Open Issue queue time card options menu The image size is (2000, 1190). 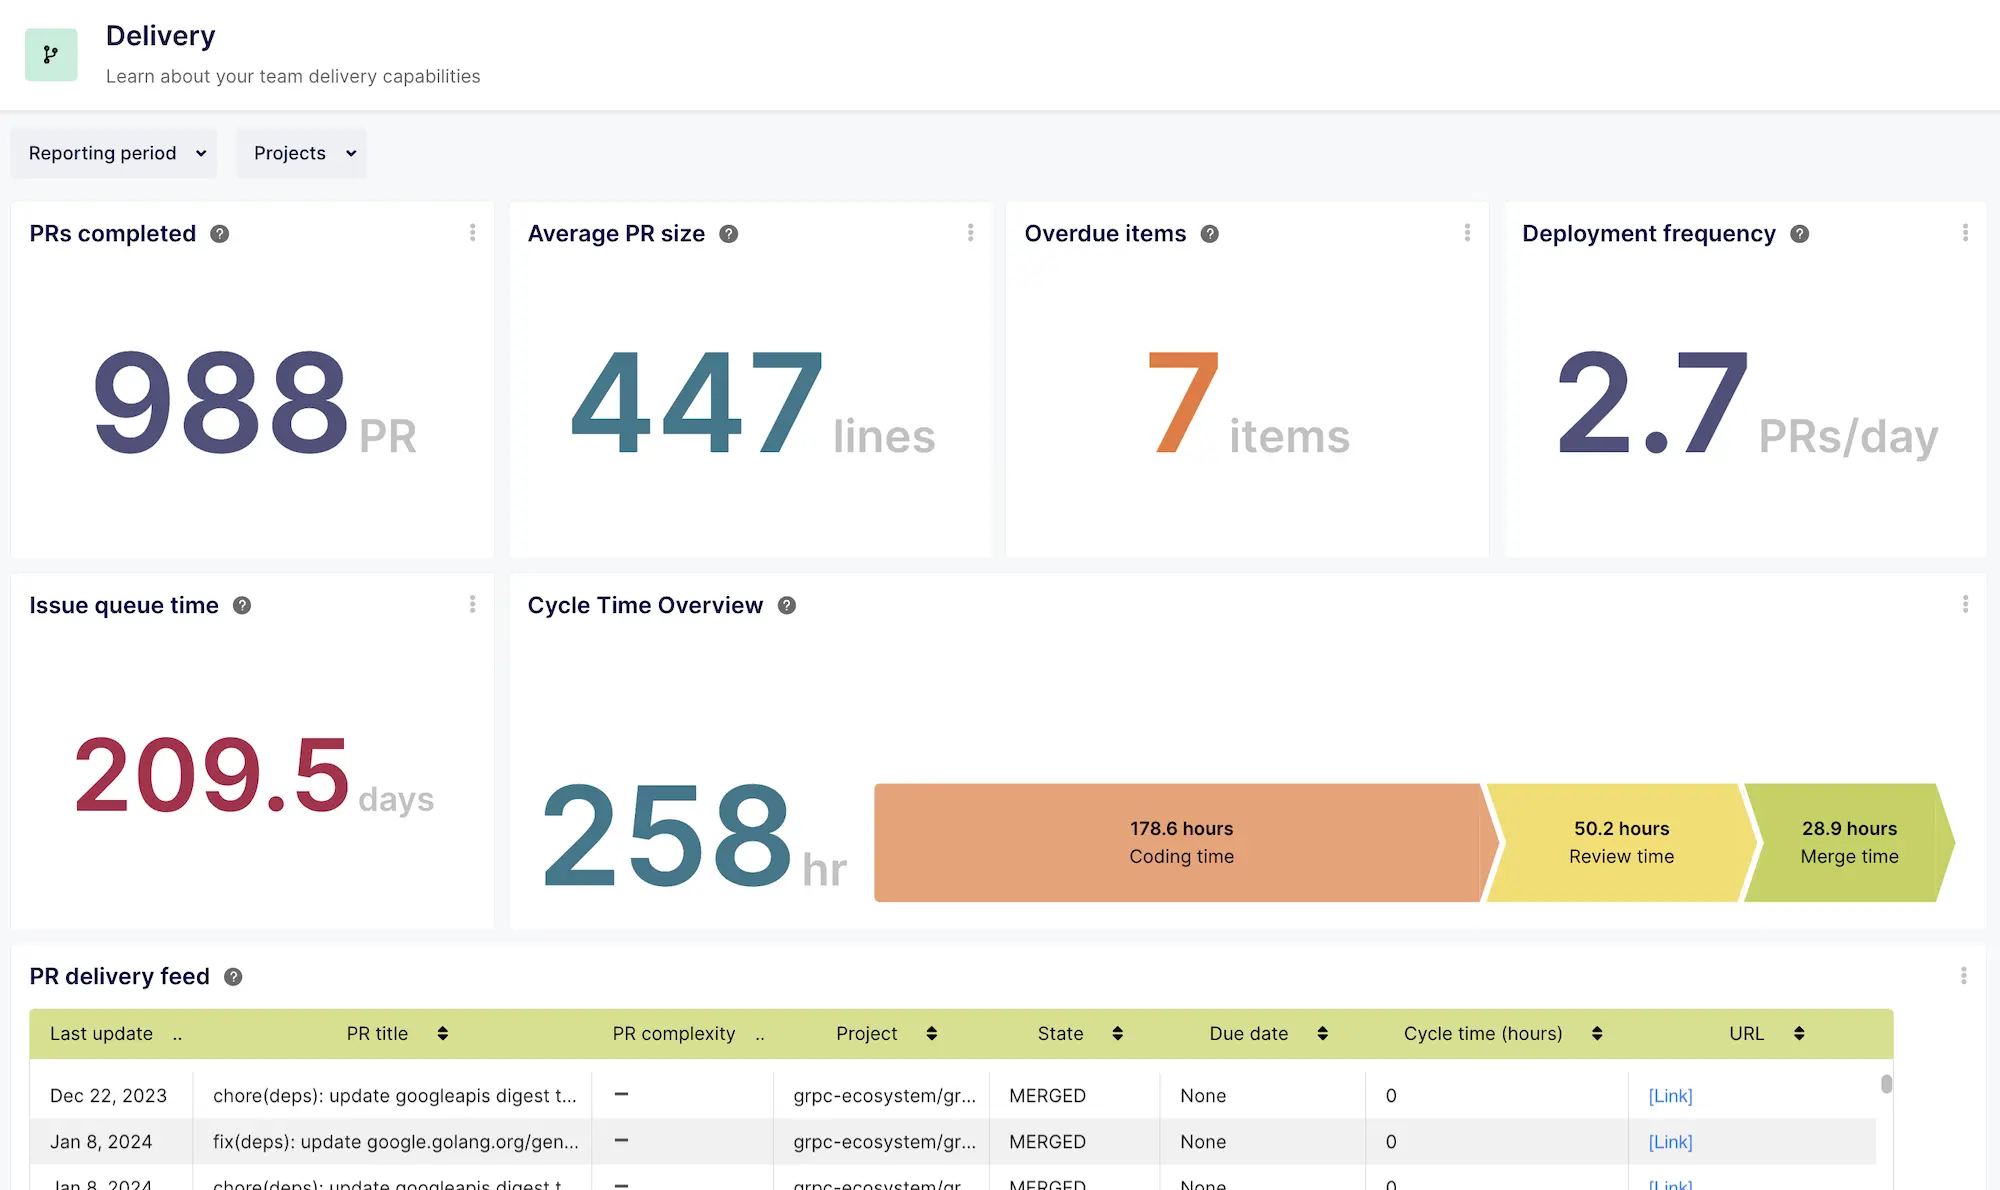[x=473, y=604]
